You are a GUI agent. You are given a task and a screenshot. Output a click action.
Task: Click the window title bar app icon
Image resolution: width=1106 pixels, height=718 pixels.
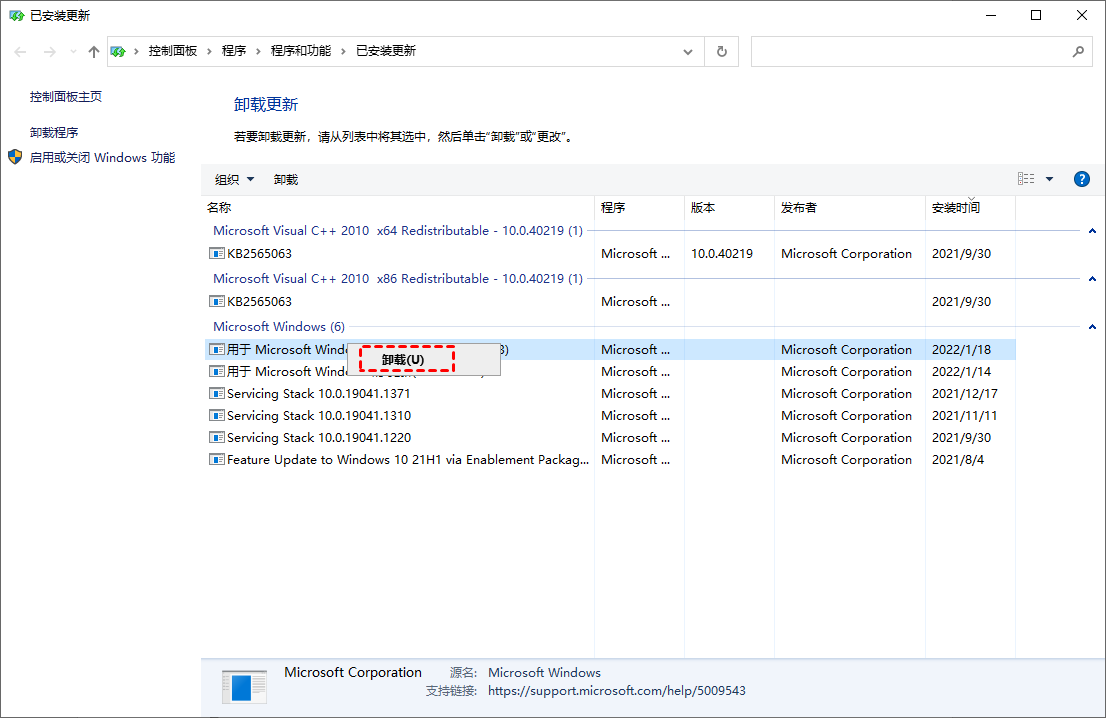pos(16,16)
